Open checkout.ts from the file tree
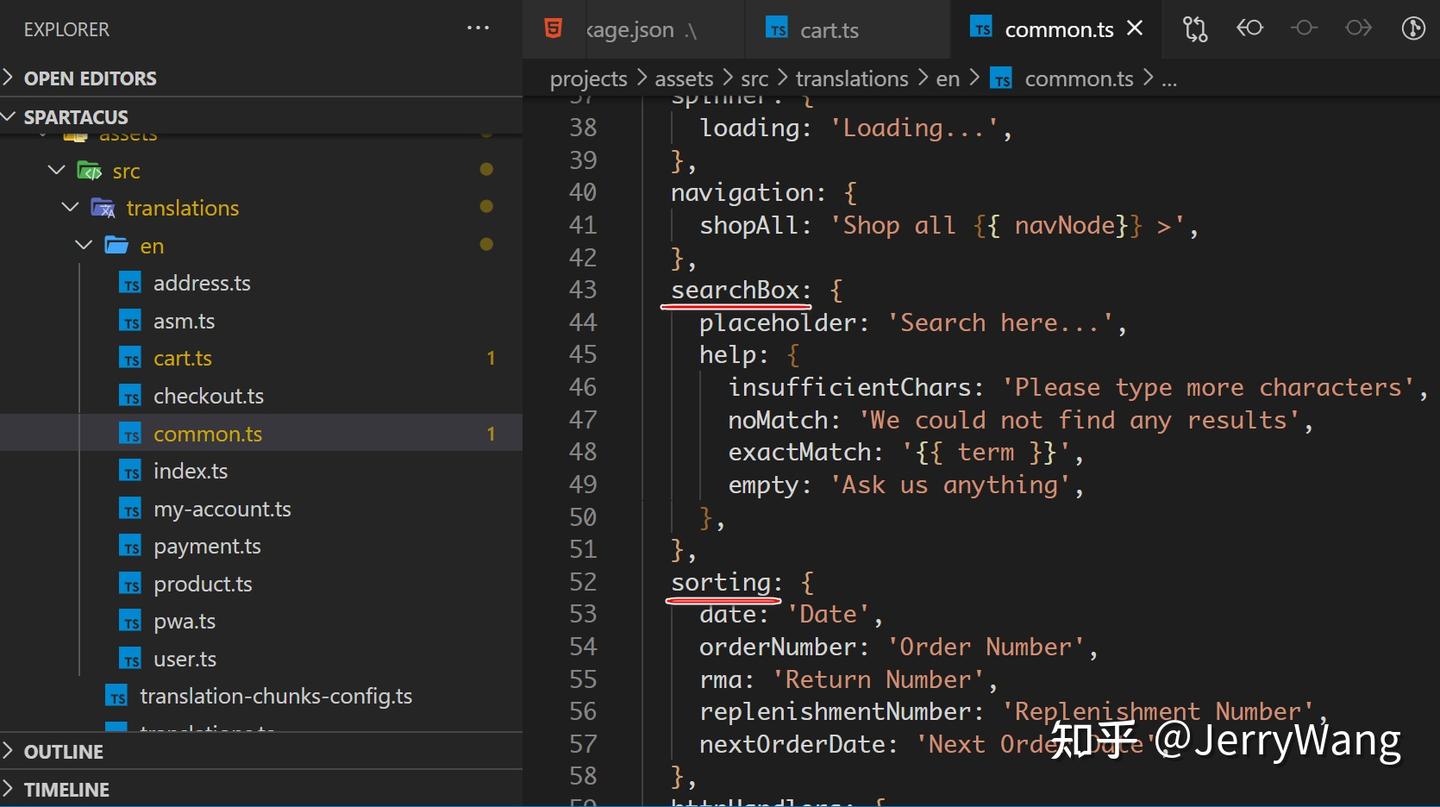This screenshot has width=1440, height=807. click(209, 396)
